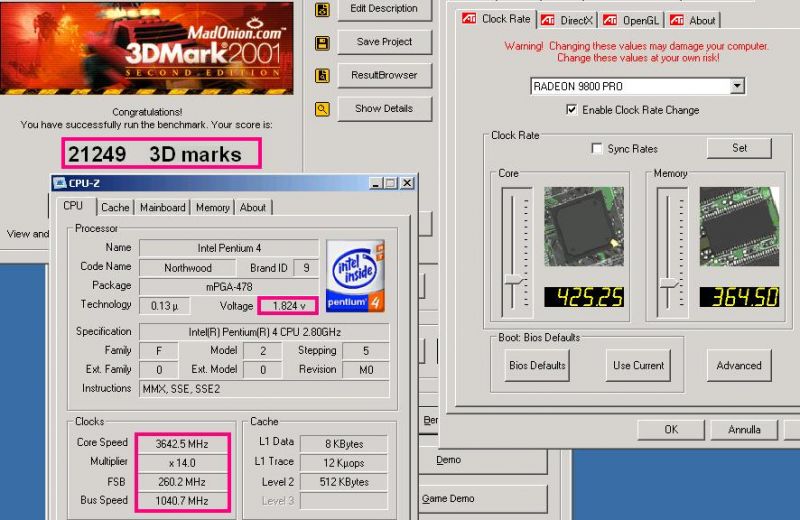Image resolution: width=800 pixels, height=520 pixels.
Task: Toggle Enable Clock Rate Change checkbox
Action: 571,110
